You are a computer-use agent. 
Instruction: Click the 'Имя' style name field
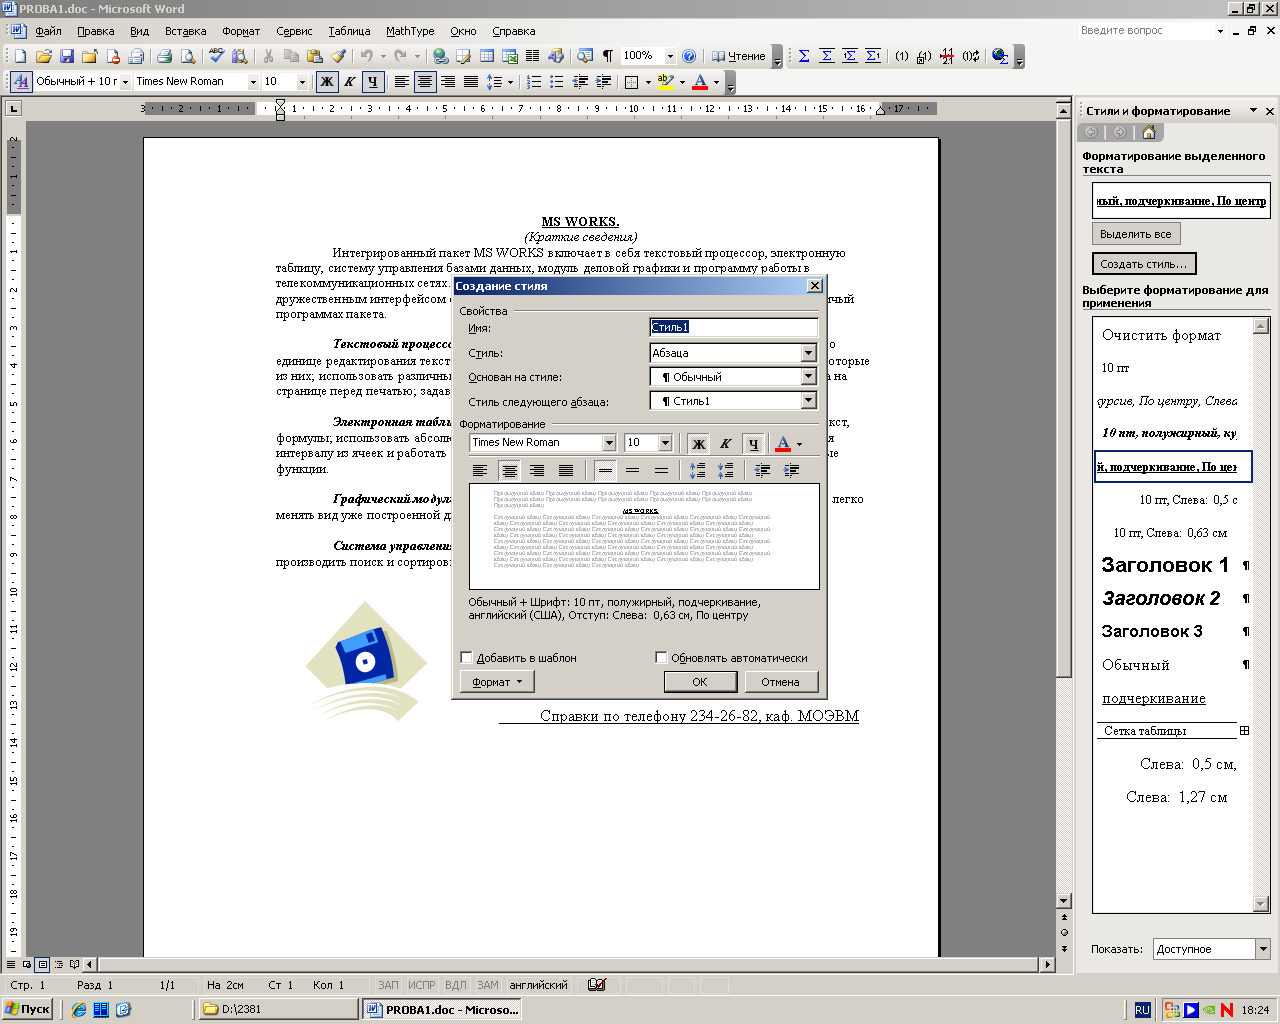coord(733,327)
